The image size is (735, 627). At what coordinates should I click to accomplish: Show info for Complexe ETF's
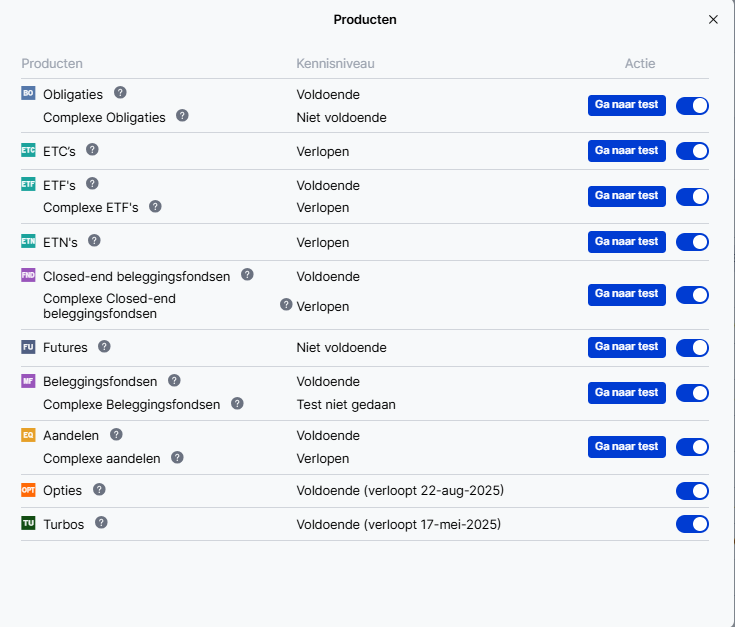click(155, 206)
